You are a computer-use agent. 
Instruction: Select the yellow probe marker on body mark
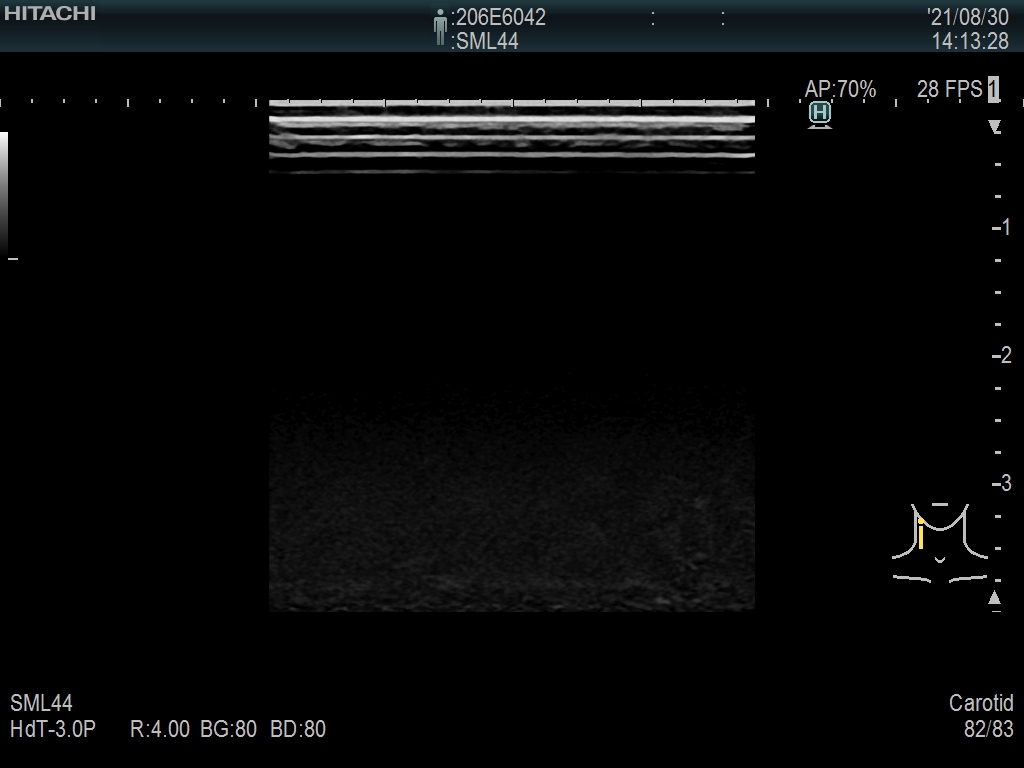click(920, 534)
